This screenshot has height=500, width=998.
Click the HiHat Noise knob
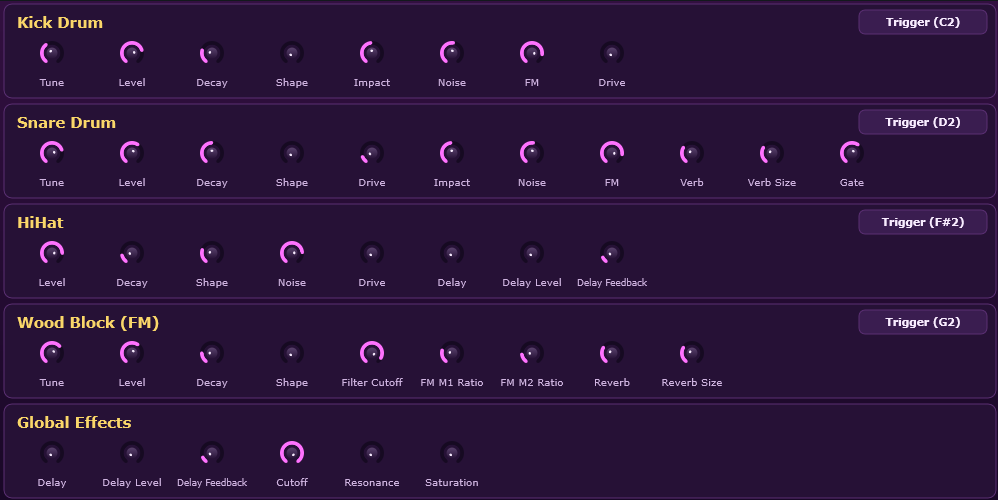click(x=292, y=253)
